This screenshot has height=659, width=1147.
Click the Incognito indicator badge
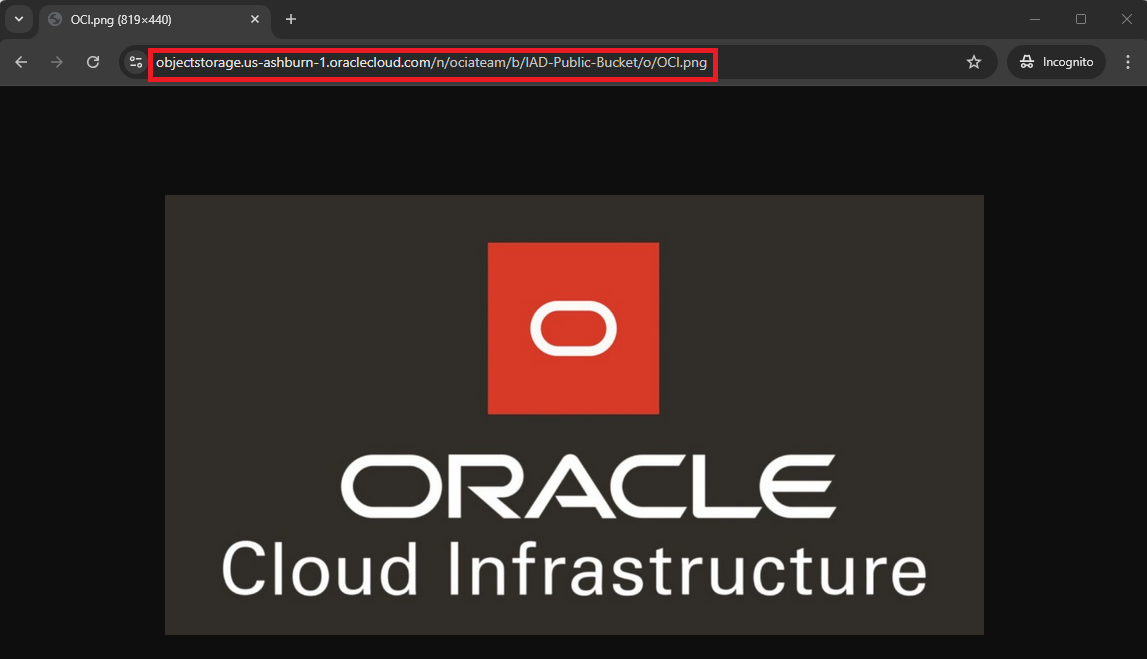pos(1055,61)
